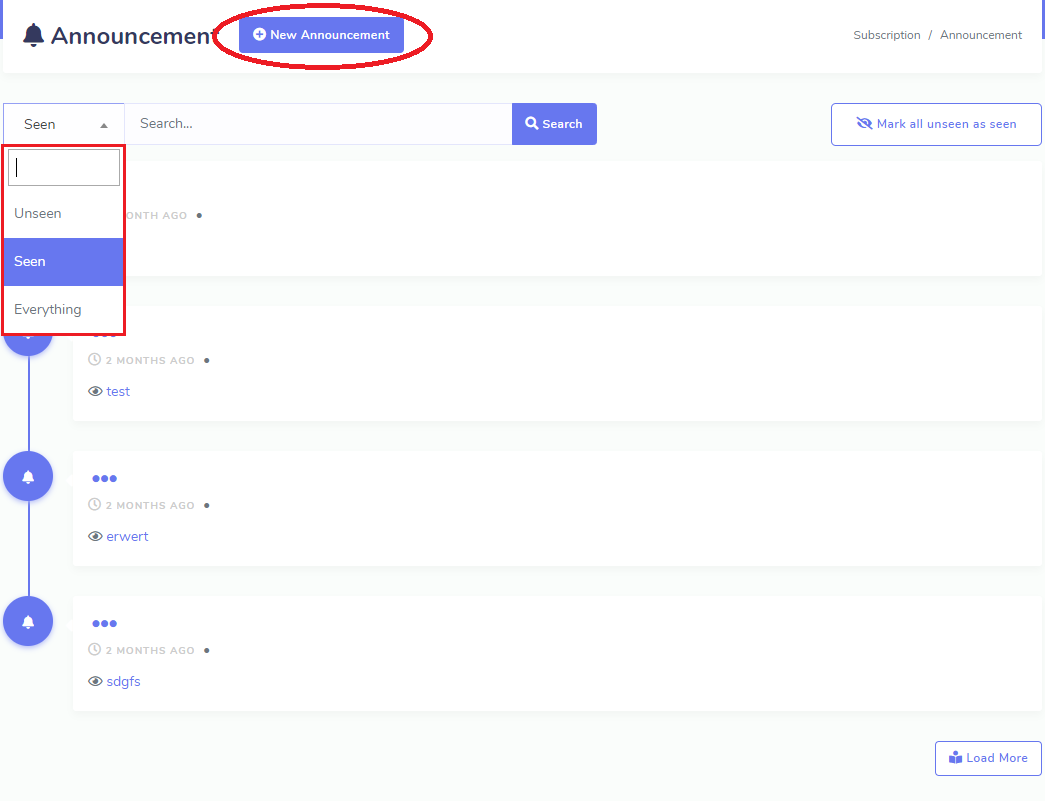
Task: Click the clock icon on sdgfs announcement
Action: tap(95, 650)
